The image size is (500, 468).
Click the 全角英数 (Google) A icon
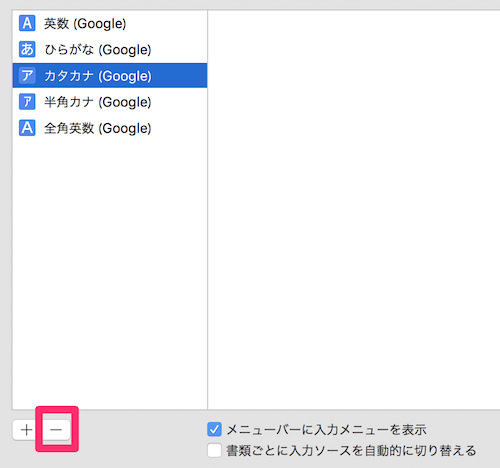(27, 128)
